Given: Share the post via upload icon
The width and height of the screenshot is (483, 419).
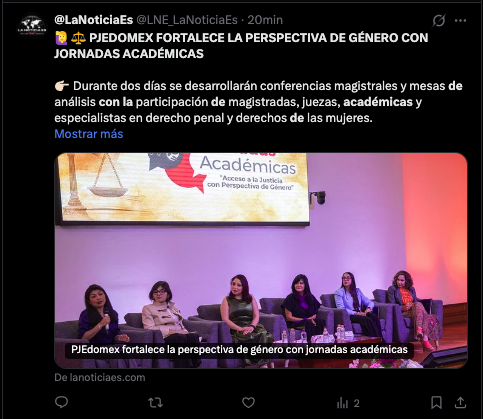Looking at the screenshot, I should tap(460, 403).
